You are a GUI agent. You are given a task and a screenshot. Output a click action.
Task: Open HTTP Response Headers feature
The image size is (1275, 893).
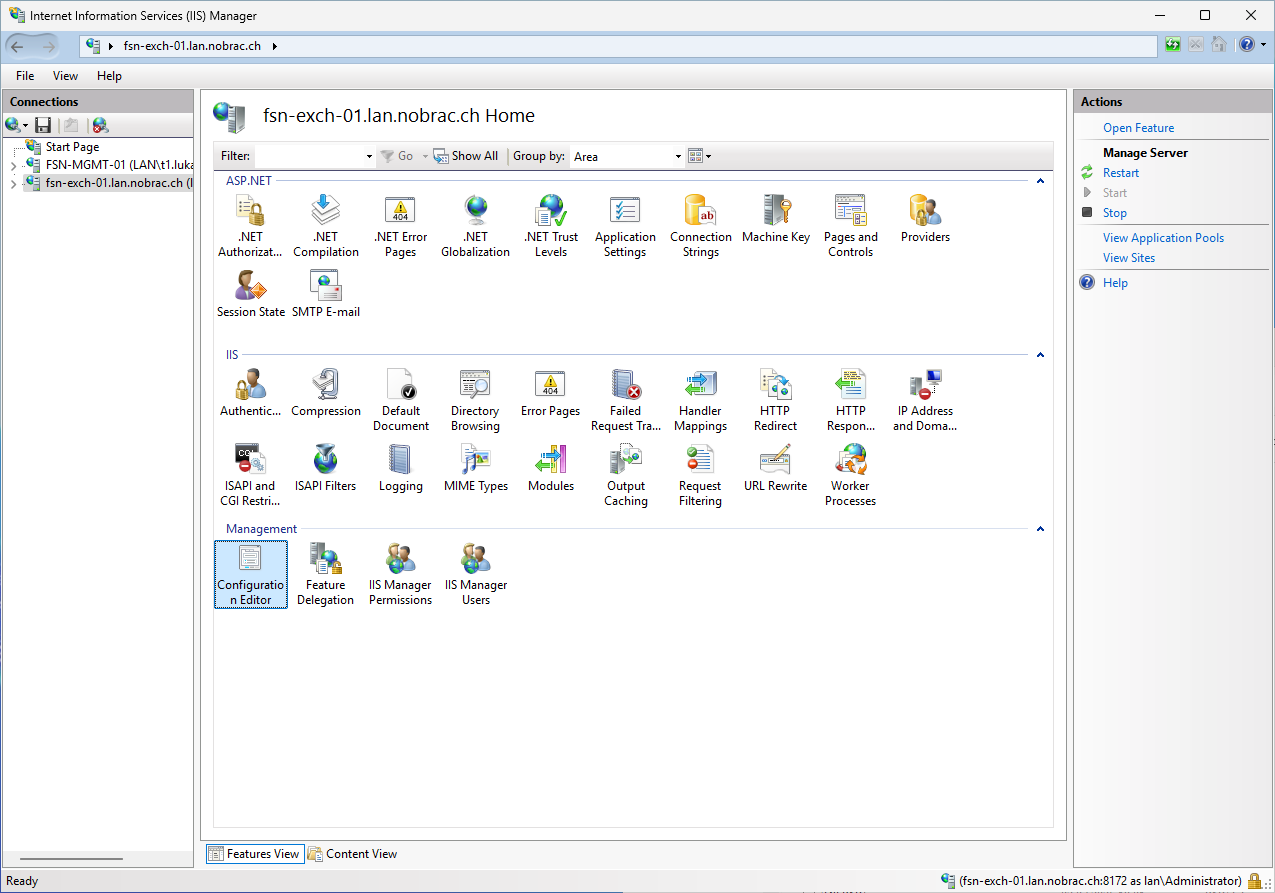click(850, 400)
